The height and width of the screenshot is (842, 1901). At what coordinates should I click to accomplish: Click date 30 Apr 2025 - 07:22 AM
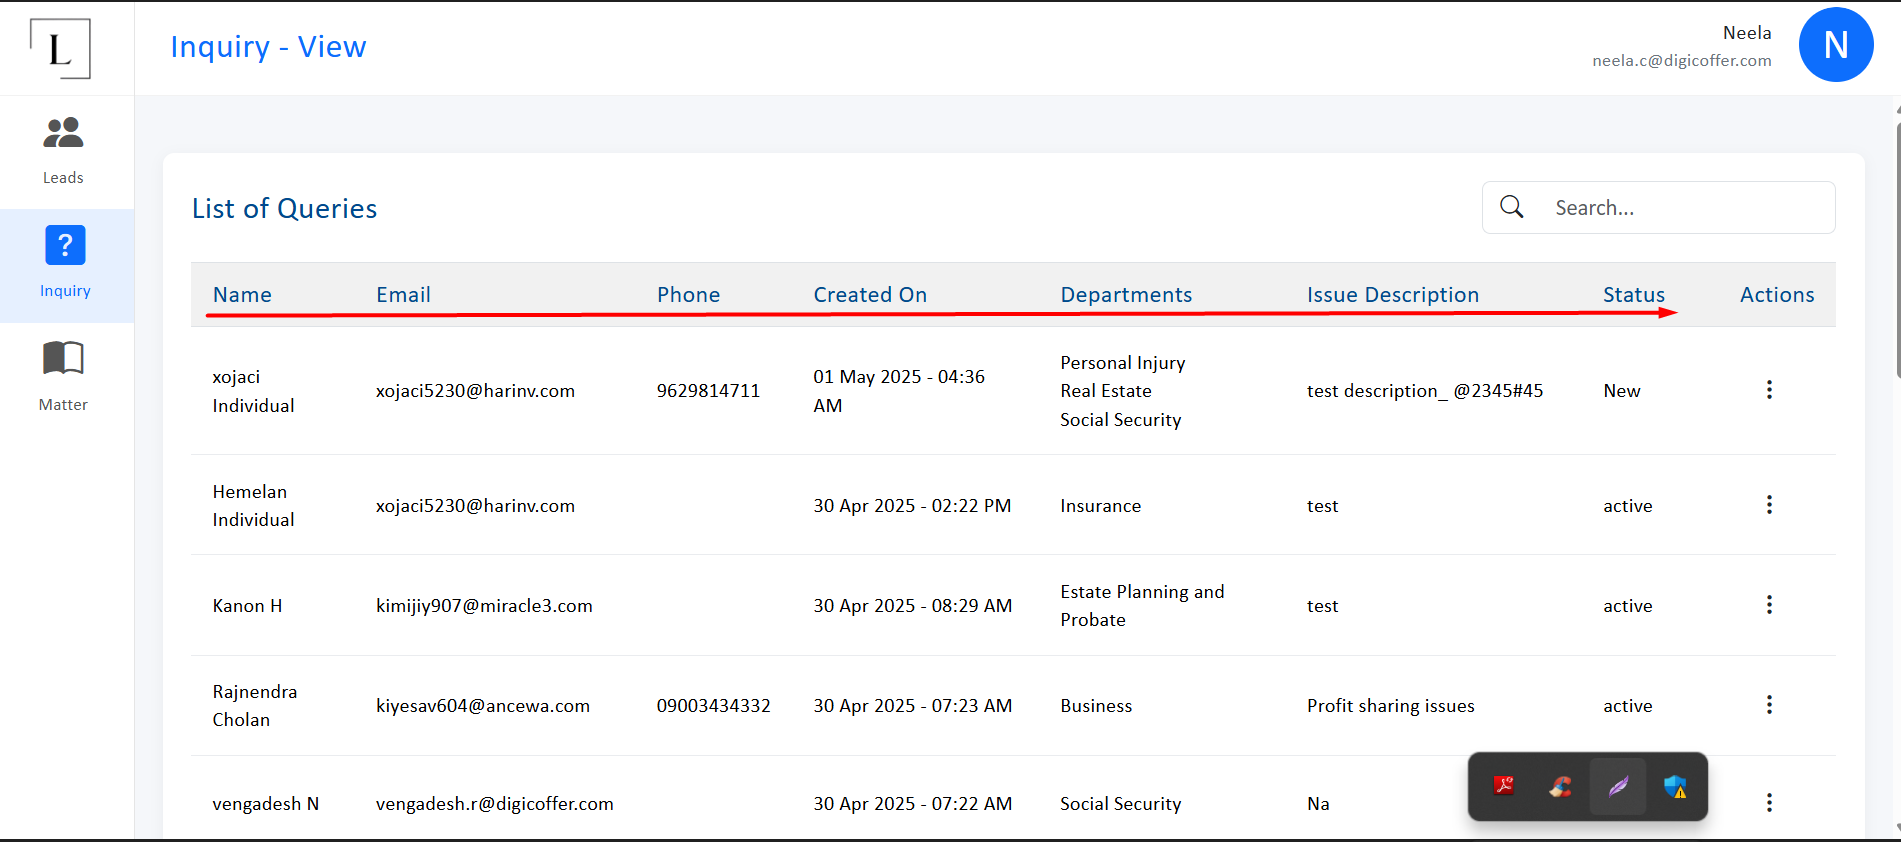912,804
